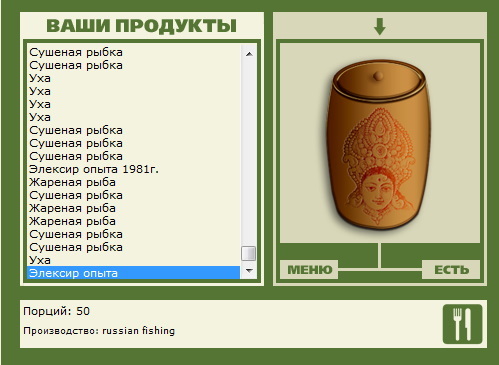Click the green down arrow icon
Image resolution: width=499 pixels, height=365 pixels.
pyautogui.click(x=380, y=27)
